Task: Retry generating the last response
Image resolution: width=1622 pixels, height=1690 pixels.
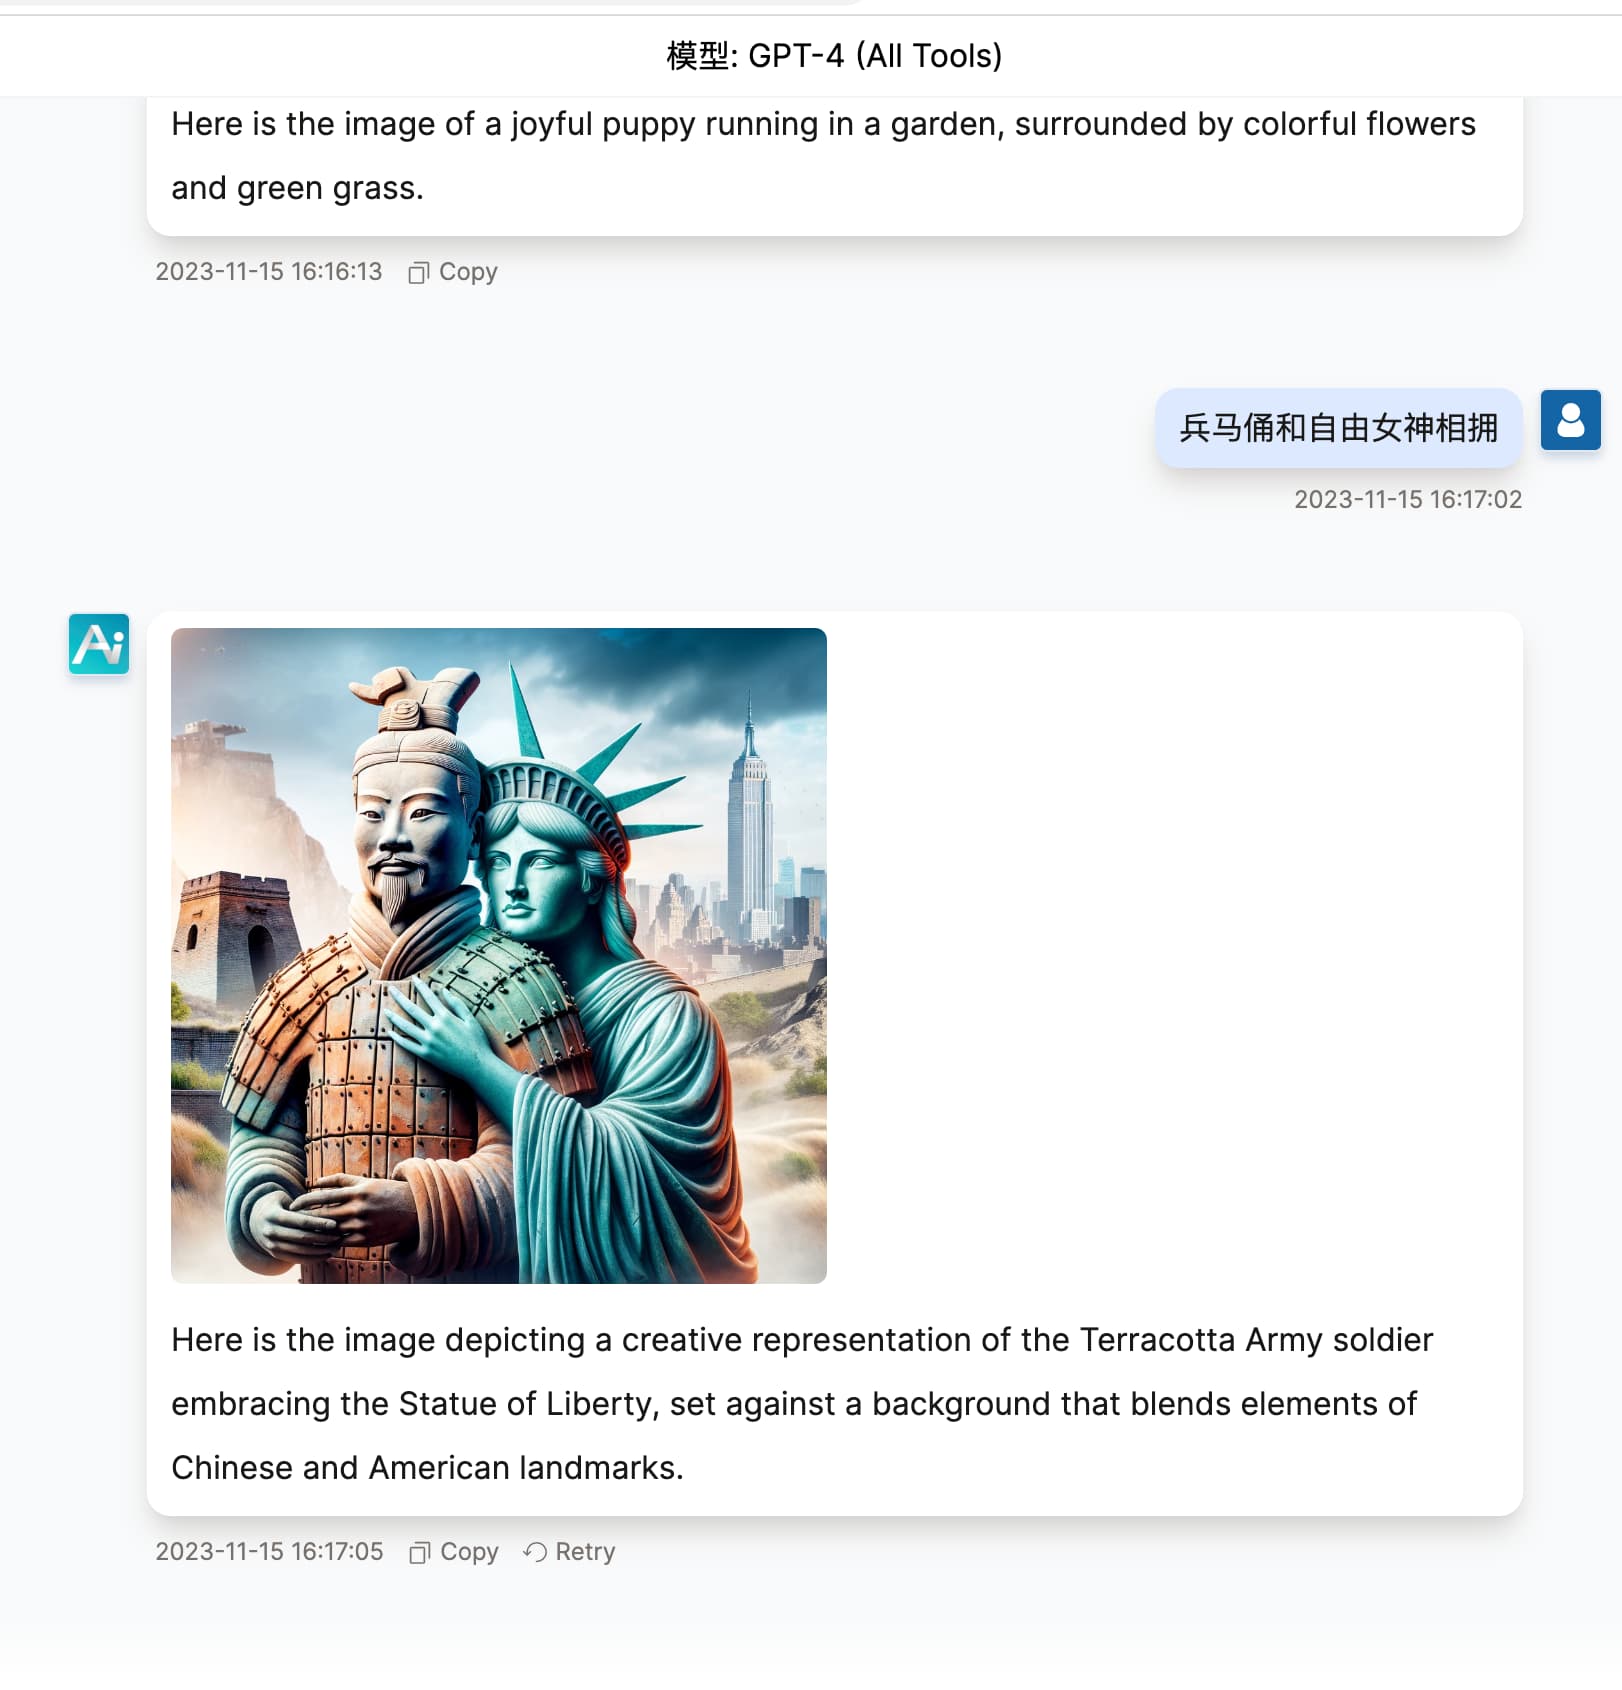Action: point(569,1552)
